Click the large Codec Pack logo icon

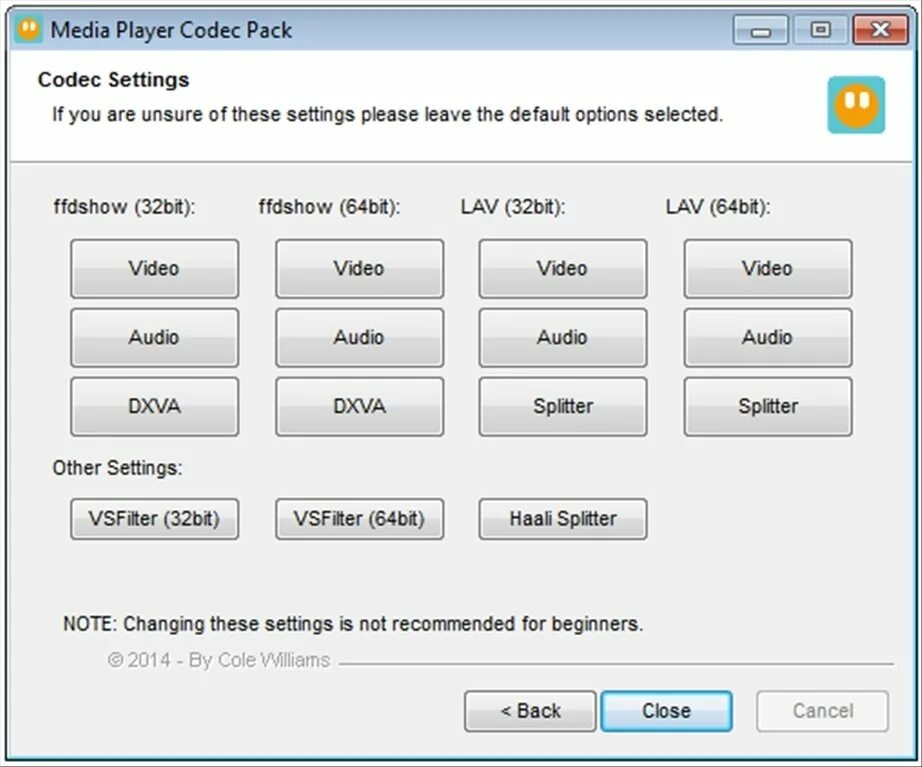click(x=856, y=105)
